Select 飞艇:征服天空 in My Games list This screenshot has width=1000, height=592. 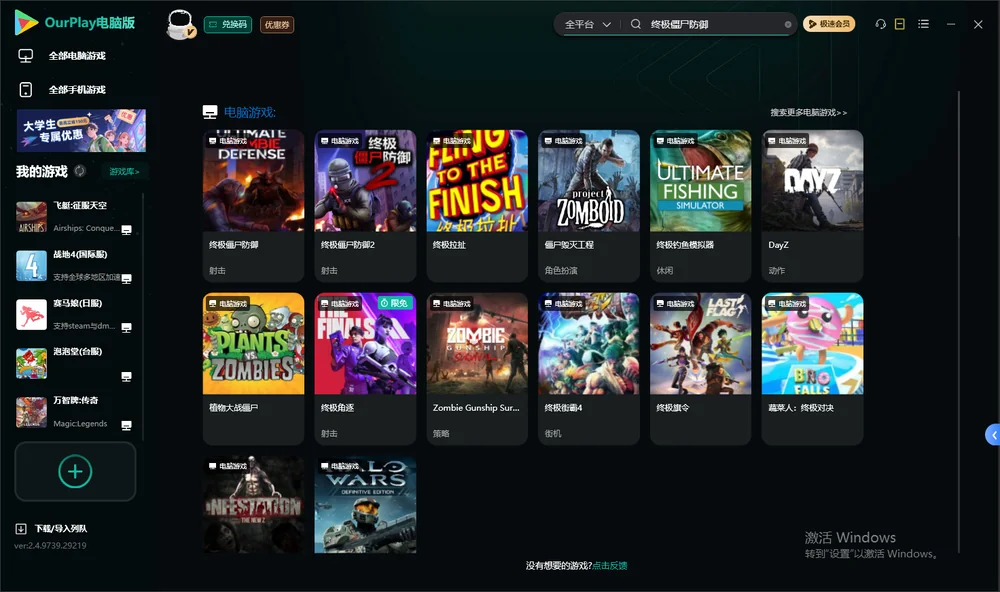click(75, 217)
